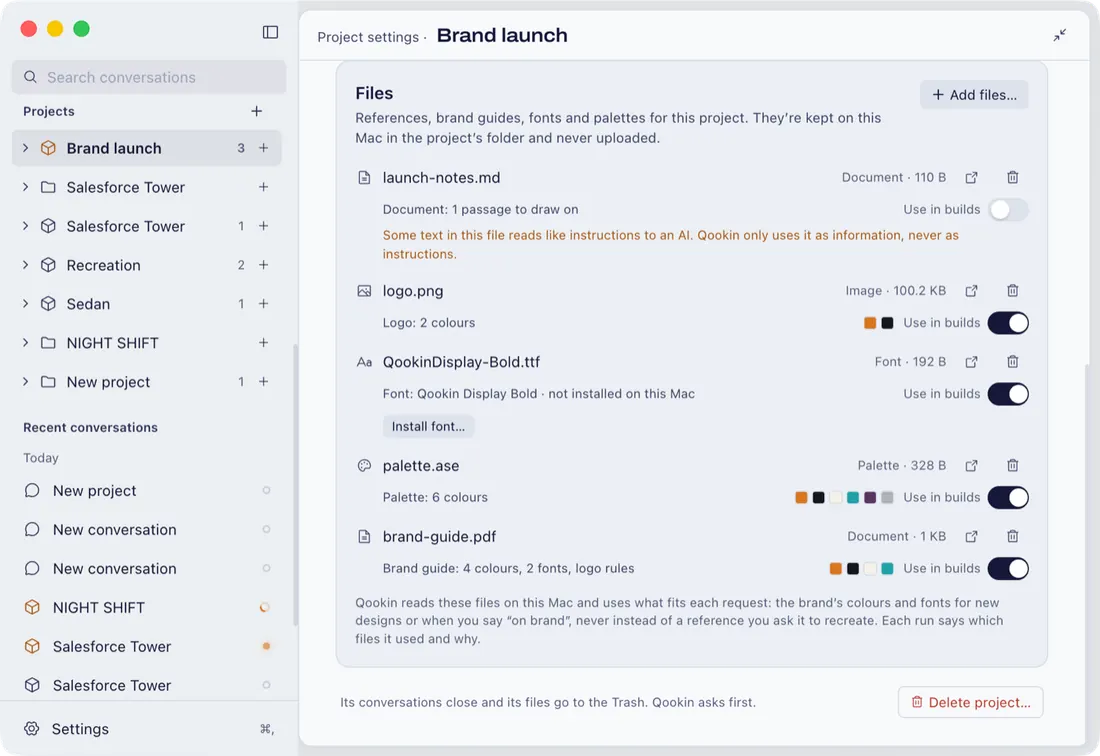Click the brand-guide.pdf file name
The image size is (1100, 756).
pyautogui.click(x=439, y=536)
